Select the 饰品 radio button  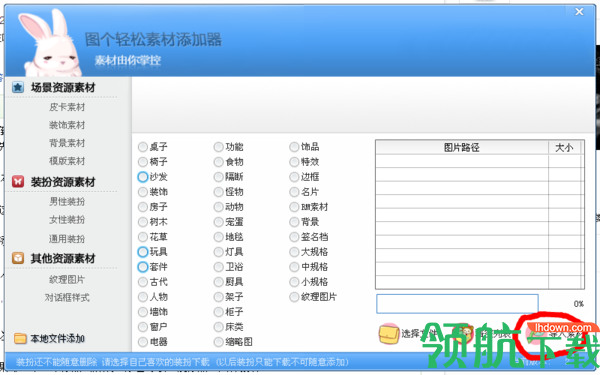tap(294, 147)
